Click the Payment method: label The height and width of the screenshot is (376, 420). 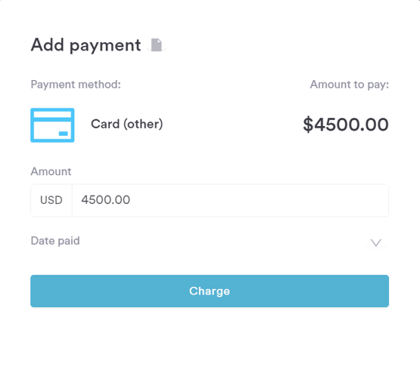pos(76,84)
